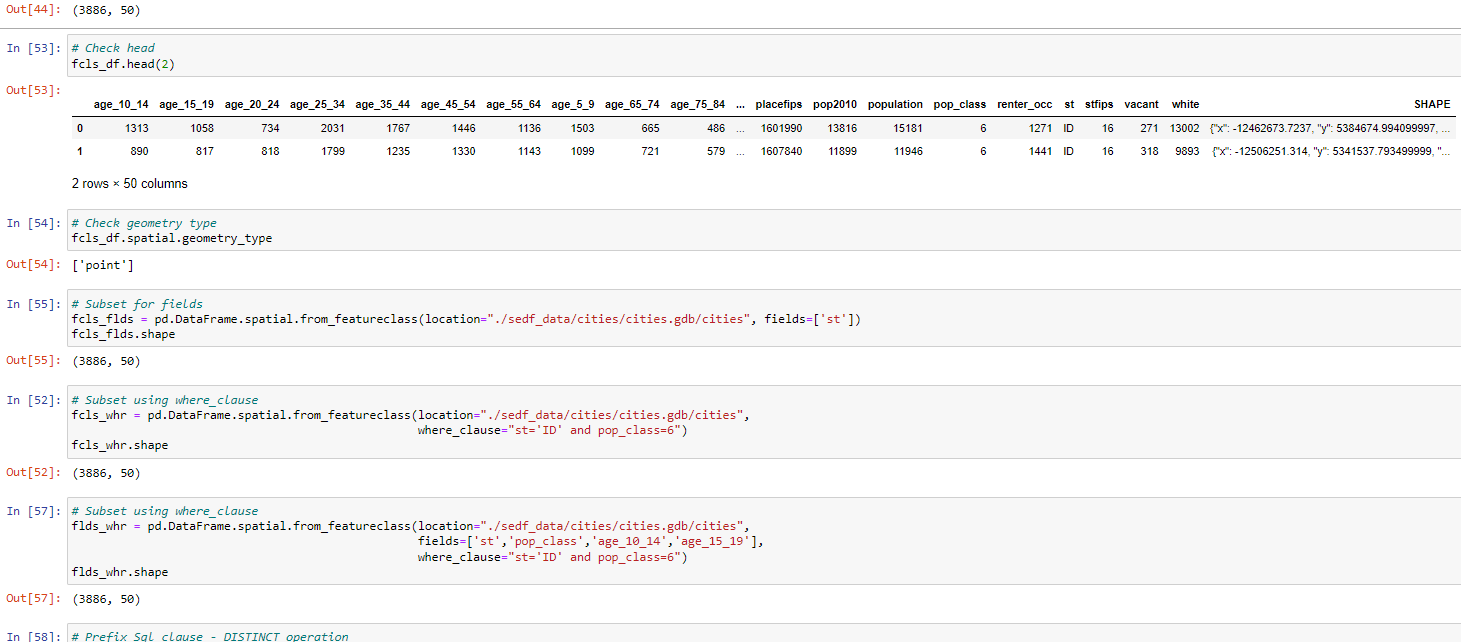Click row index 0 in the dataframe

79,128
